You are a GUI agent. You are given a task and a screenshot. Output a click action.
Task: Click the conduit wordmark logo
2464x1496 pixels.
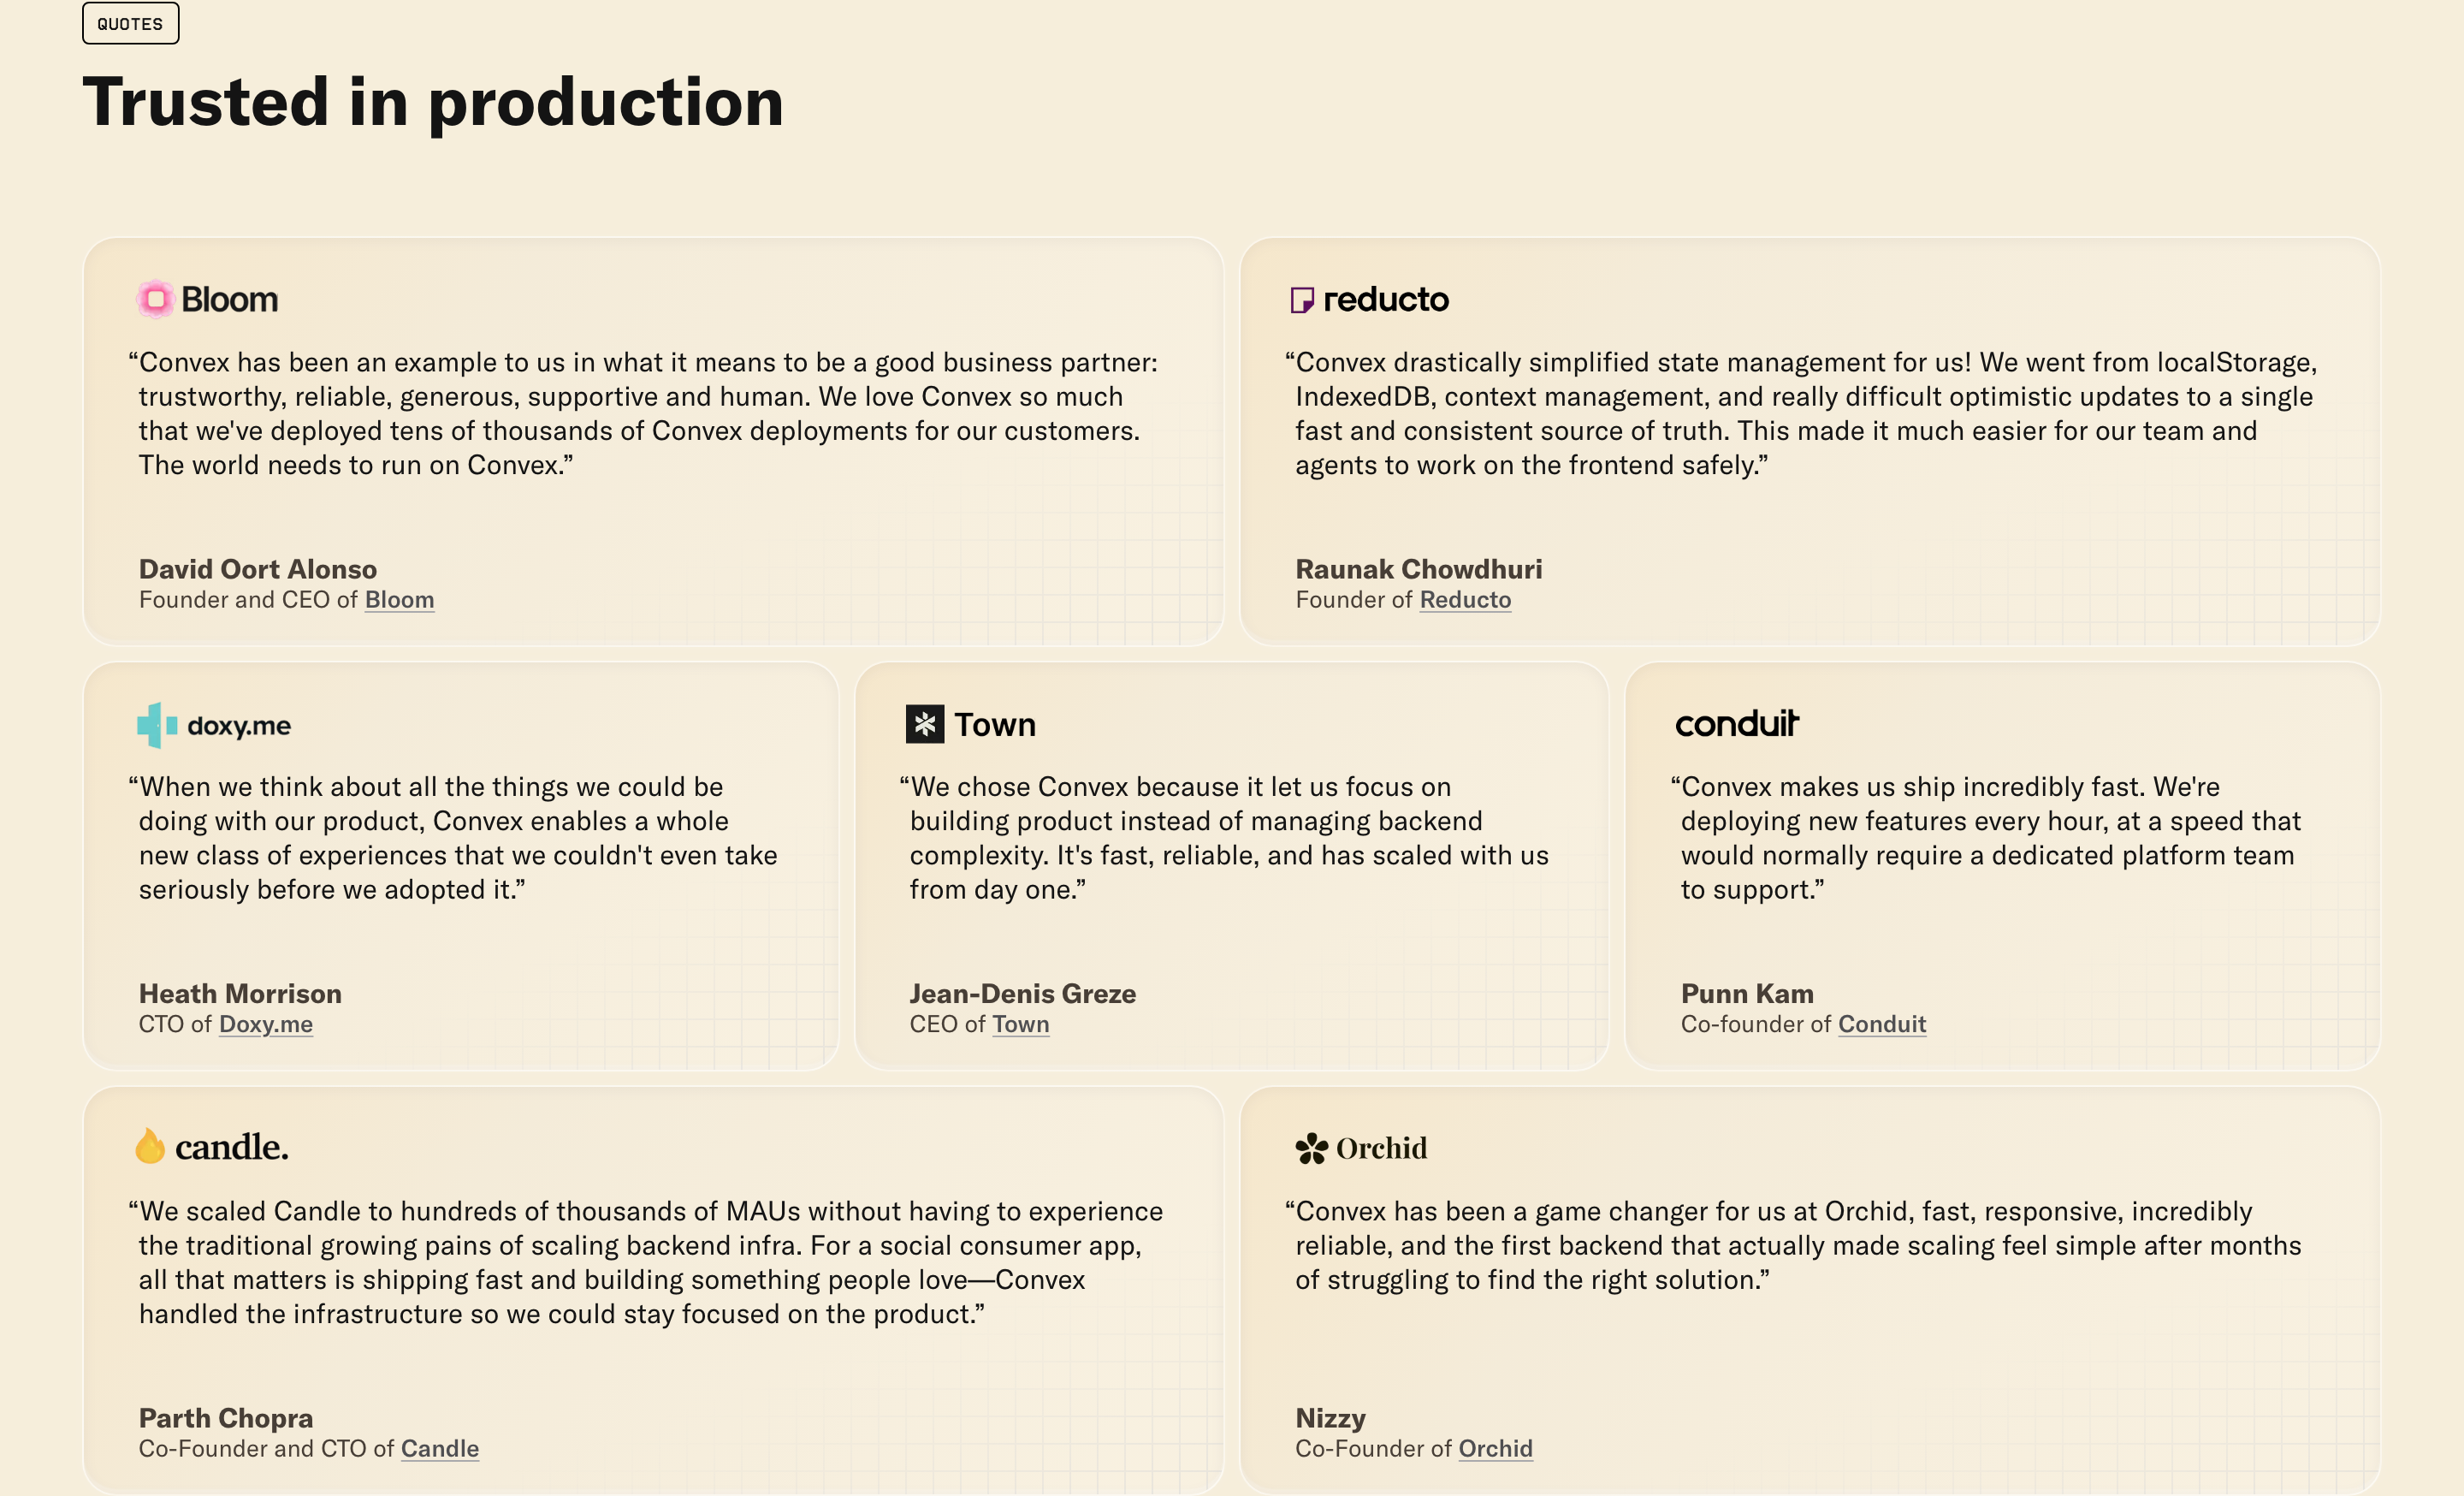pos(1737,723)
